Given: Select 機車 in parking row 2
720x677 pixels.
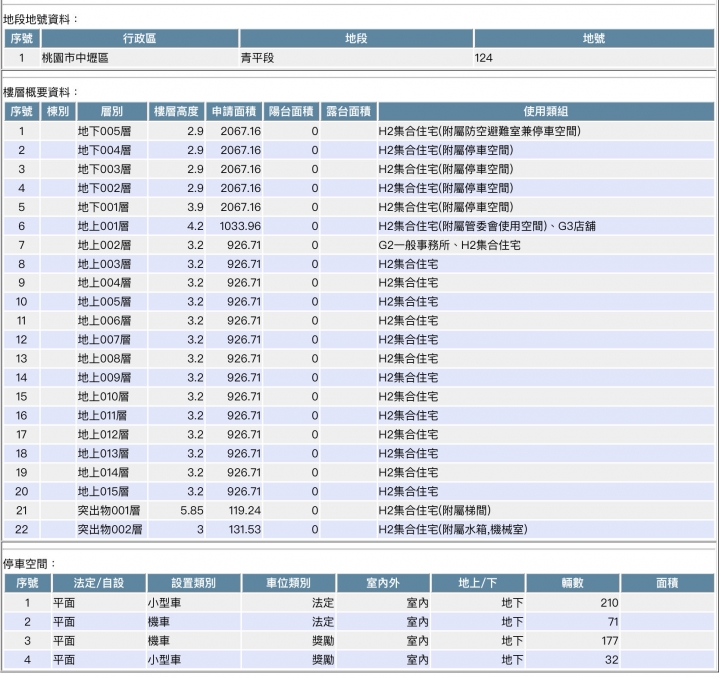Looking at the screenshot, I should tap(159, 622).
